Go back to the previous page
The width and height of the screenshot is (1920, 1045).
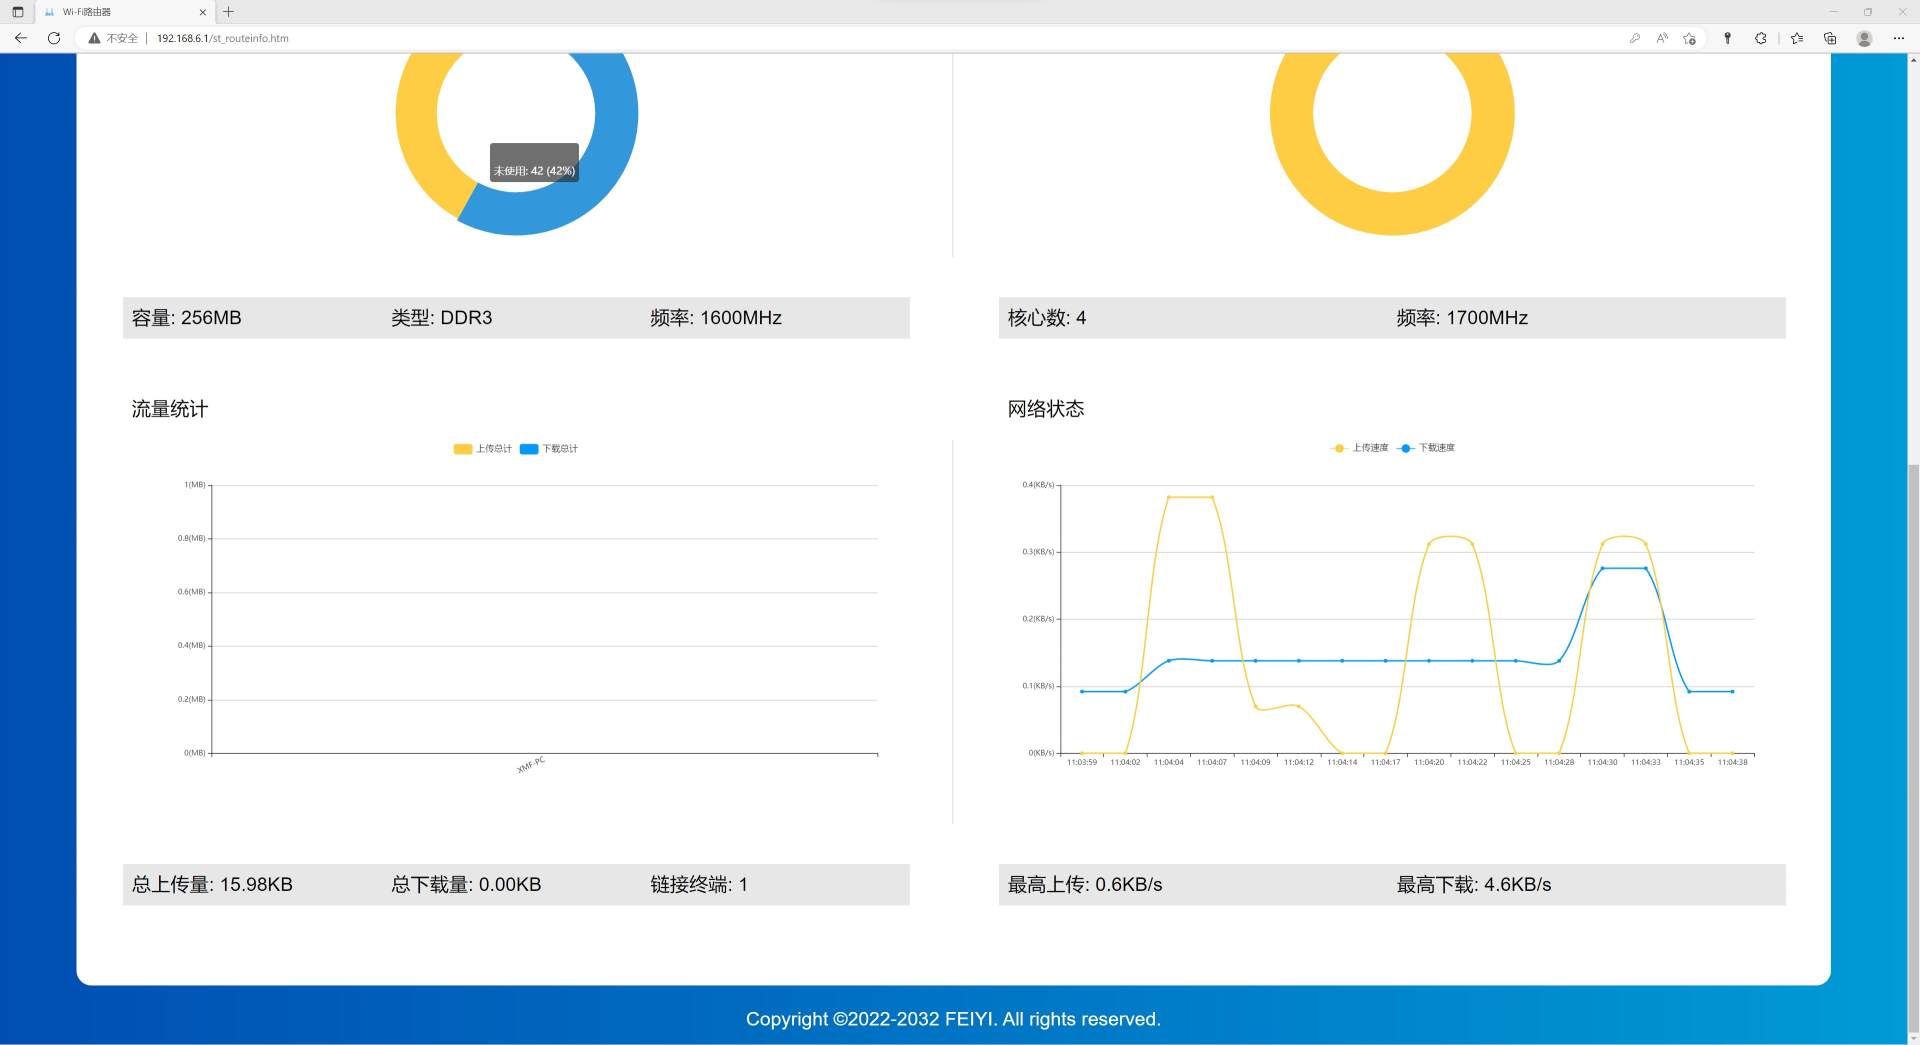(20, 38)
